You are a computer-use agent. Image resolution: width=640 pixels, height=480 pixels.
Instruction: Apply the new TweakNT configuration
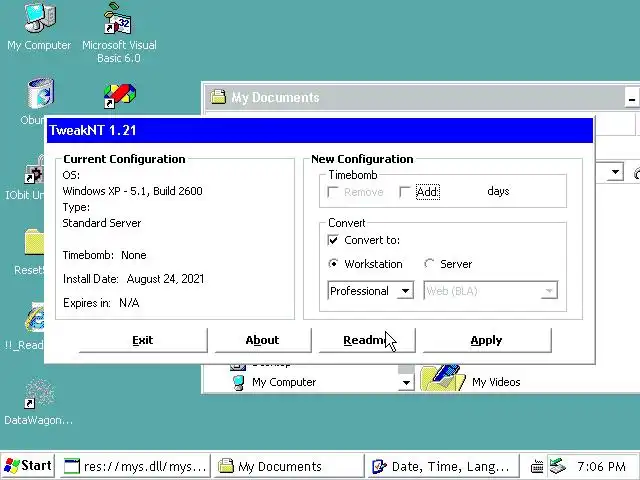pyautogui.click(x=487, y=340)
